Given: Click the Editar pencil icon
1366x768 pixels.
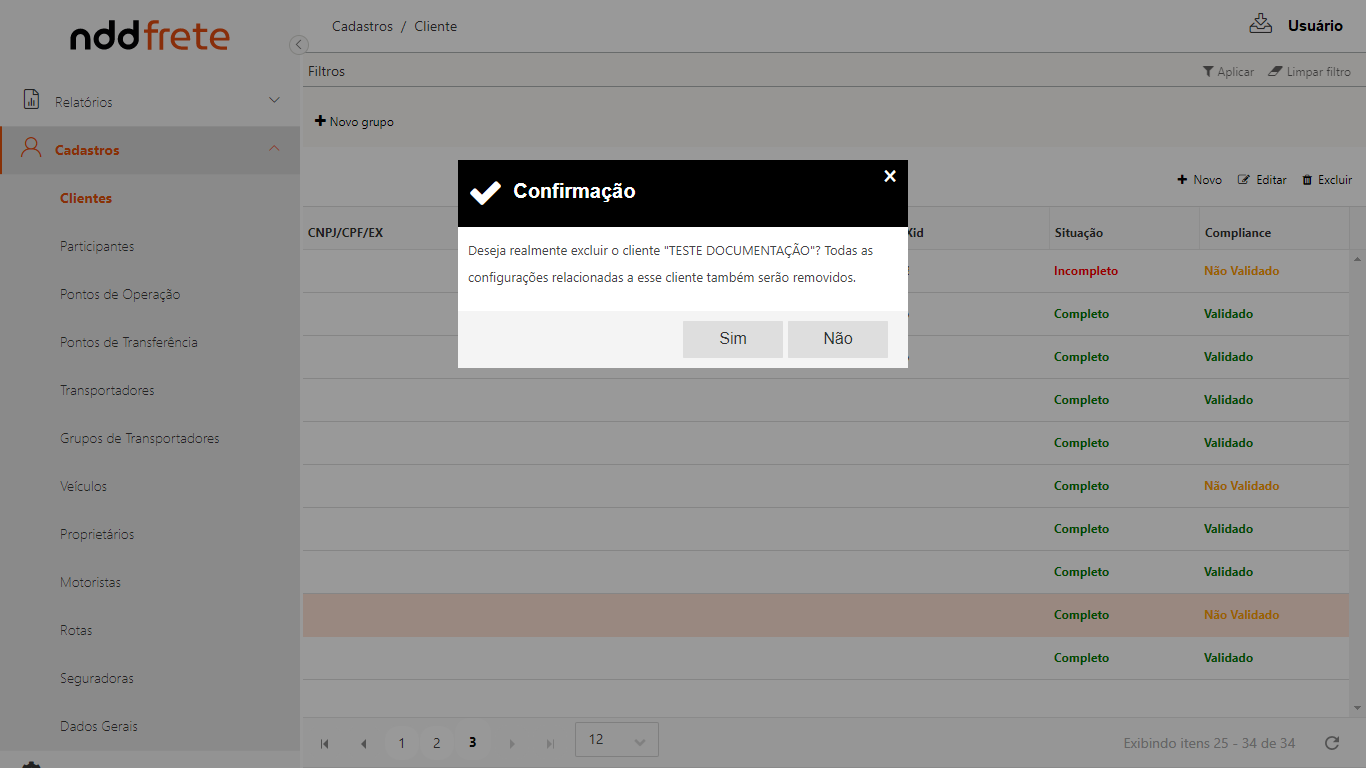Looking at the screenshot, I should tap(1244, 180).
